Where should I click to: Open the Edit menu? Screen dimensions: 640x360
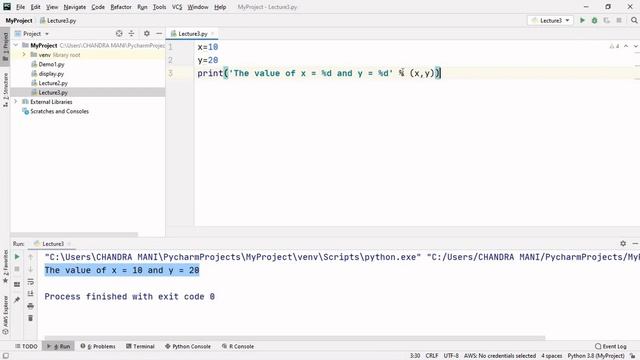coord(36,7)
